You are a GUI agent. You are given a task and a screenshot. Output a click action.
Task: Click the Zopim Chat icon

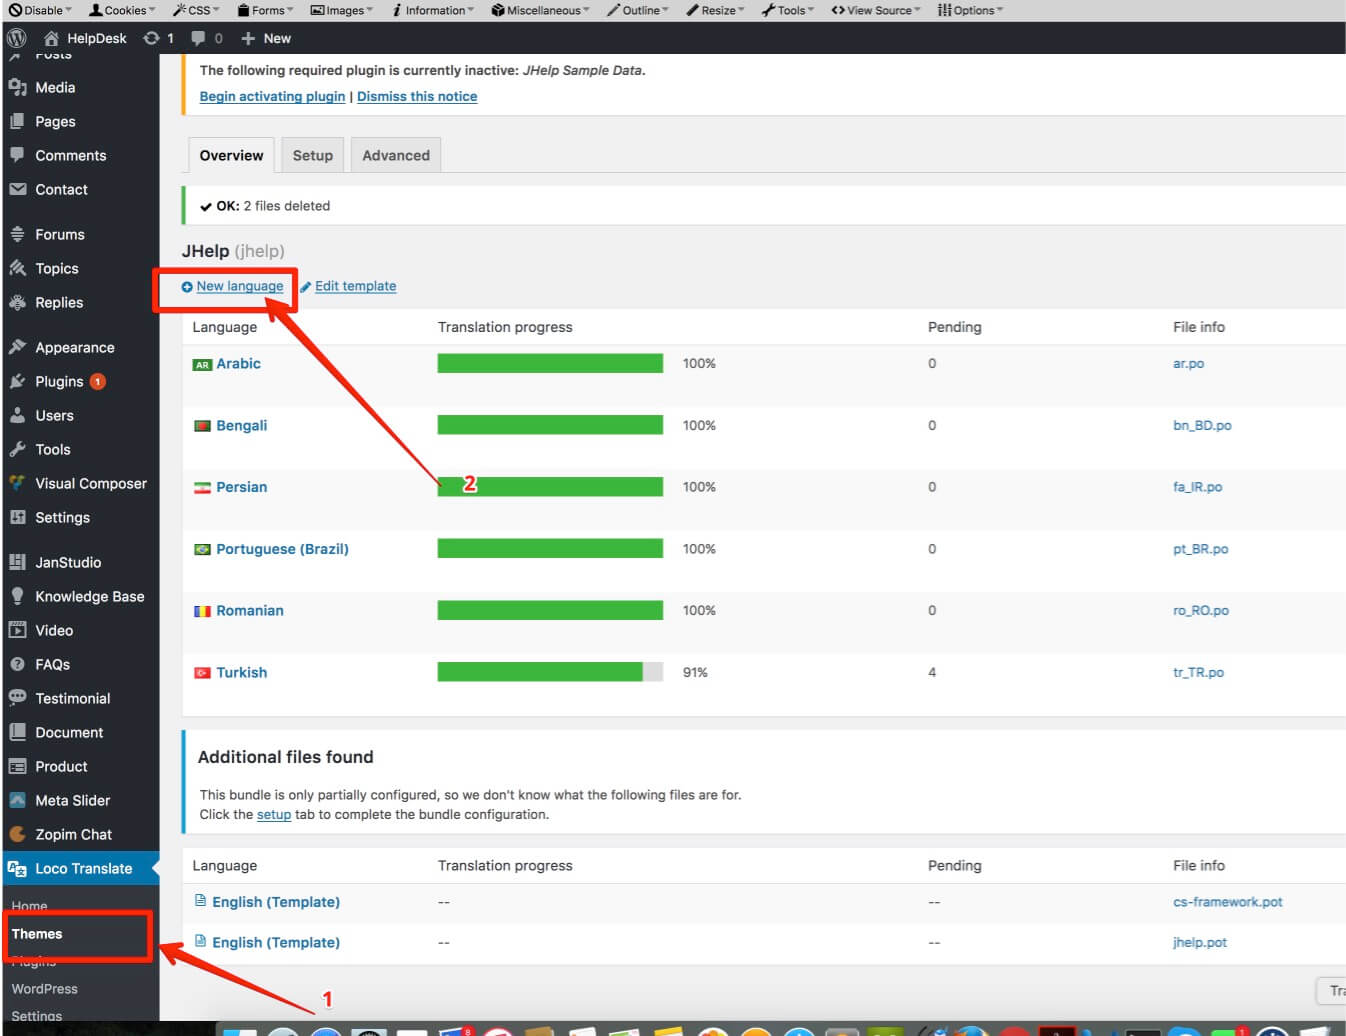point(17,834)
